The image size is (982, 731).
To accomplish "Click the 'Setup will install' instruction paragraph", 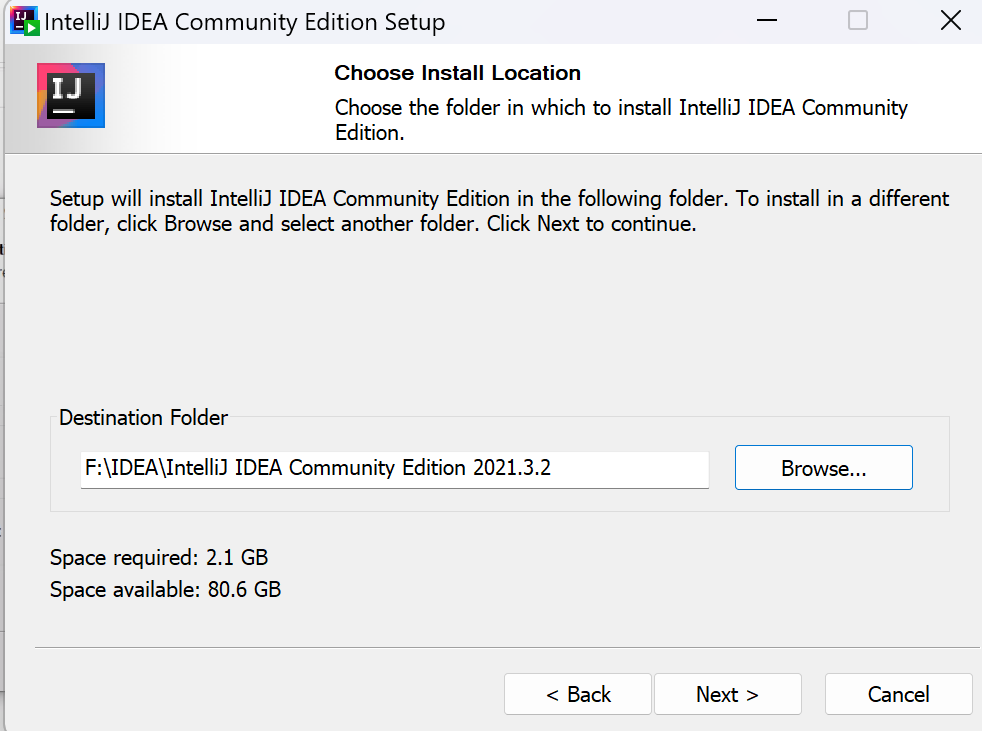I will pos(499,211).
